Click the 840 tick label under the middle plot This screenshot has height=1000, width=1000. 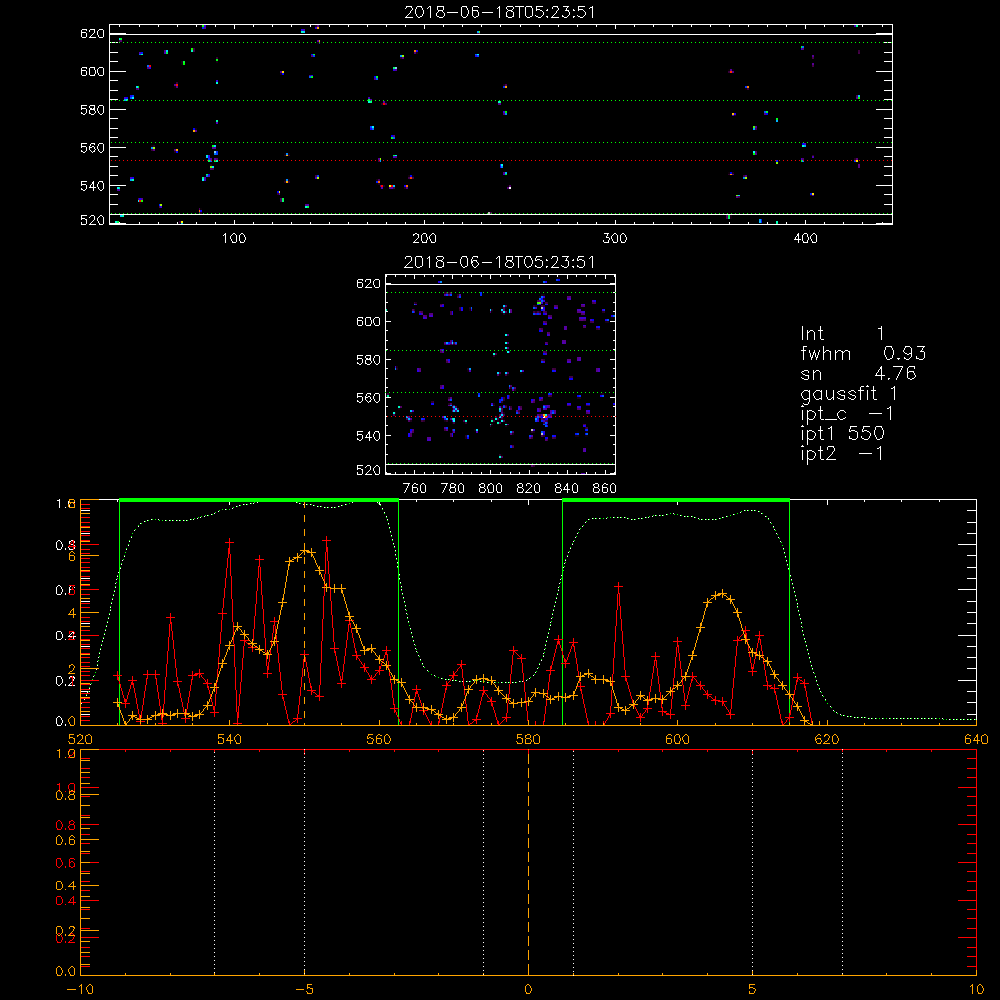click(566, 489)
